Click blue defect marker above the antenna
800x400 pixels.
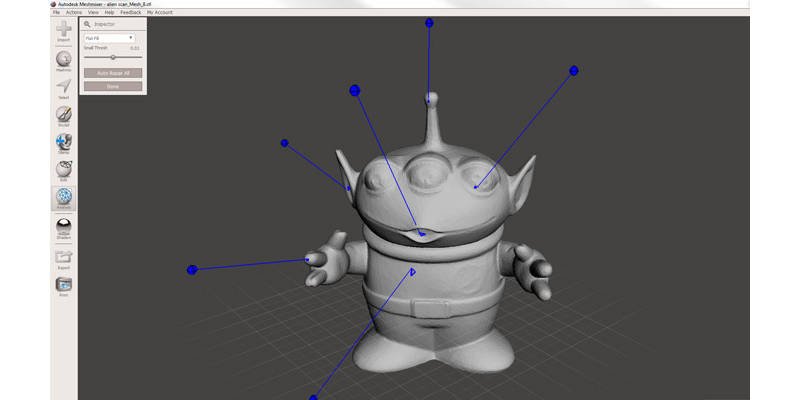click(x=429, y=23)
